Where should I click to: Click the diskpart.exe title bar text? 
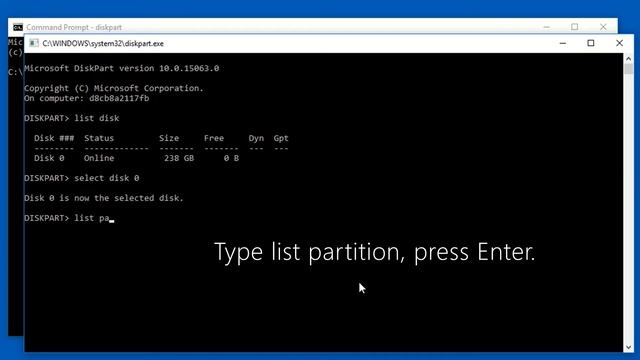(x=103, y=44)
